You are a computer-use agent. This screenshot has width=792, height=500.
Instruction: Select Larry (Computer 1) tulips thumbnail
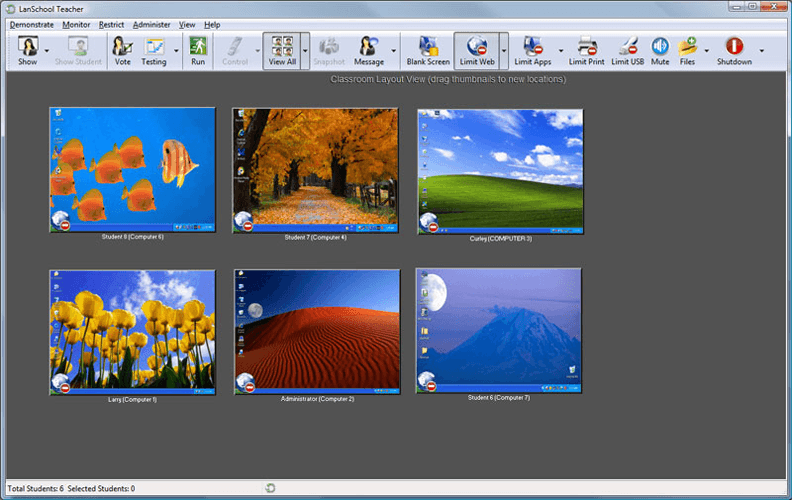coord(132,330)
